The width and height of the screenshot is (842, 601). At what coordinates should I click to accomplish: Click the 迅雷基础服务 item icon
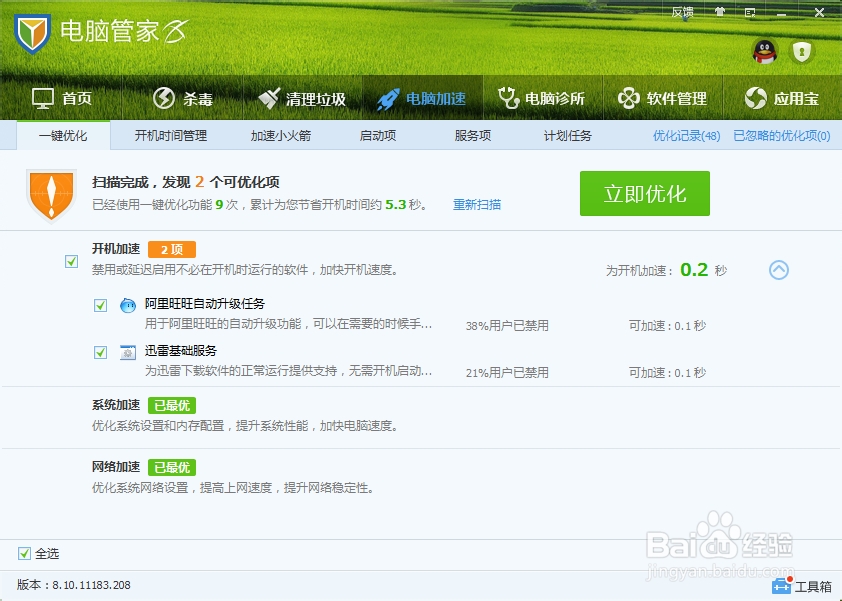tap(128, 352)
